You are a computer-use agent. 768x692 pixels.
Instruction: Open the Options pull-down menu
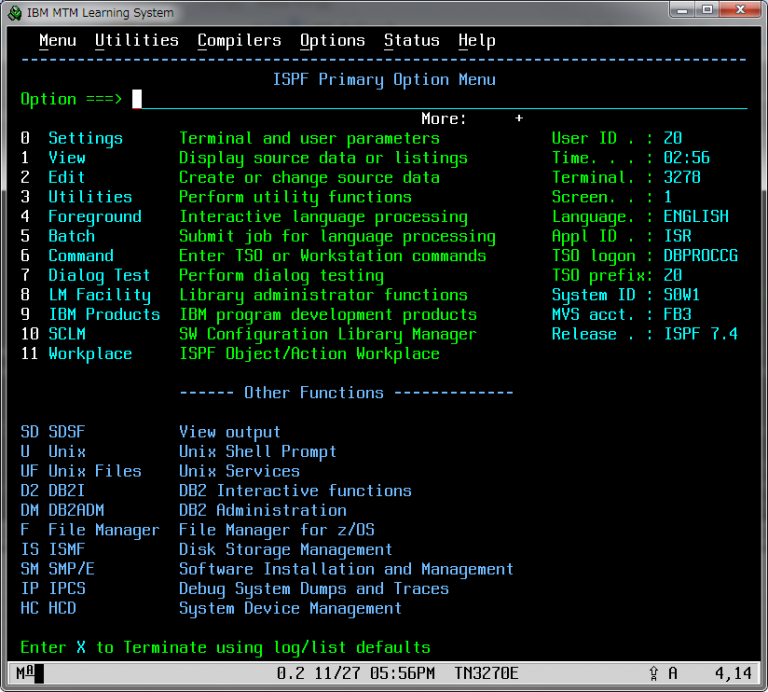pos(332,41)
